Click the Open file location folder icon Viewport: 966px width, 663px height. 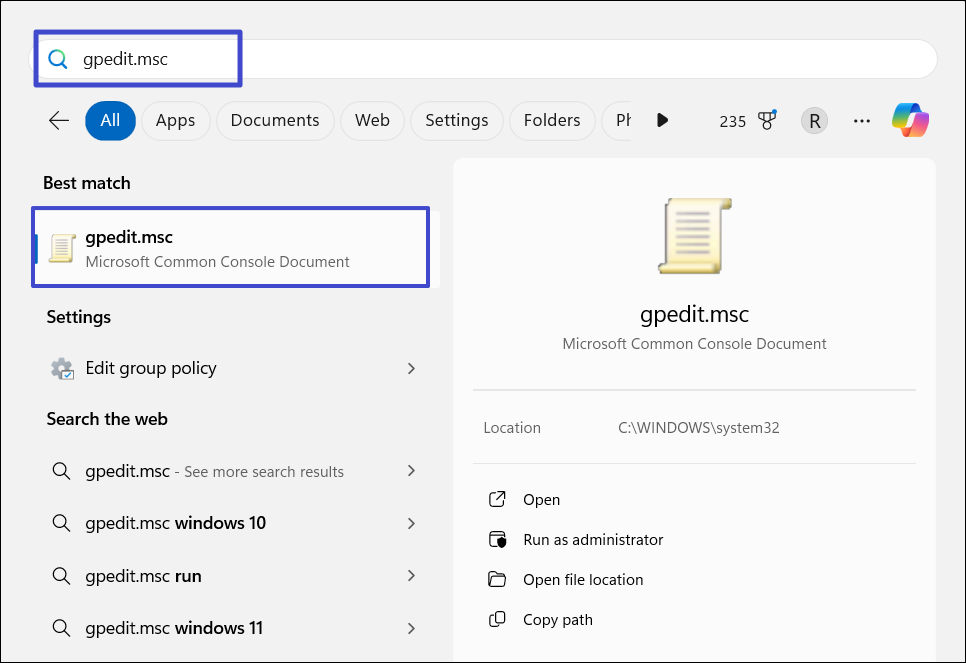pos(497,580)
